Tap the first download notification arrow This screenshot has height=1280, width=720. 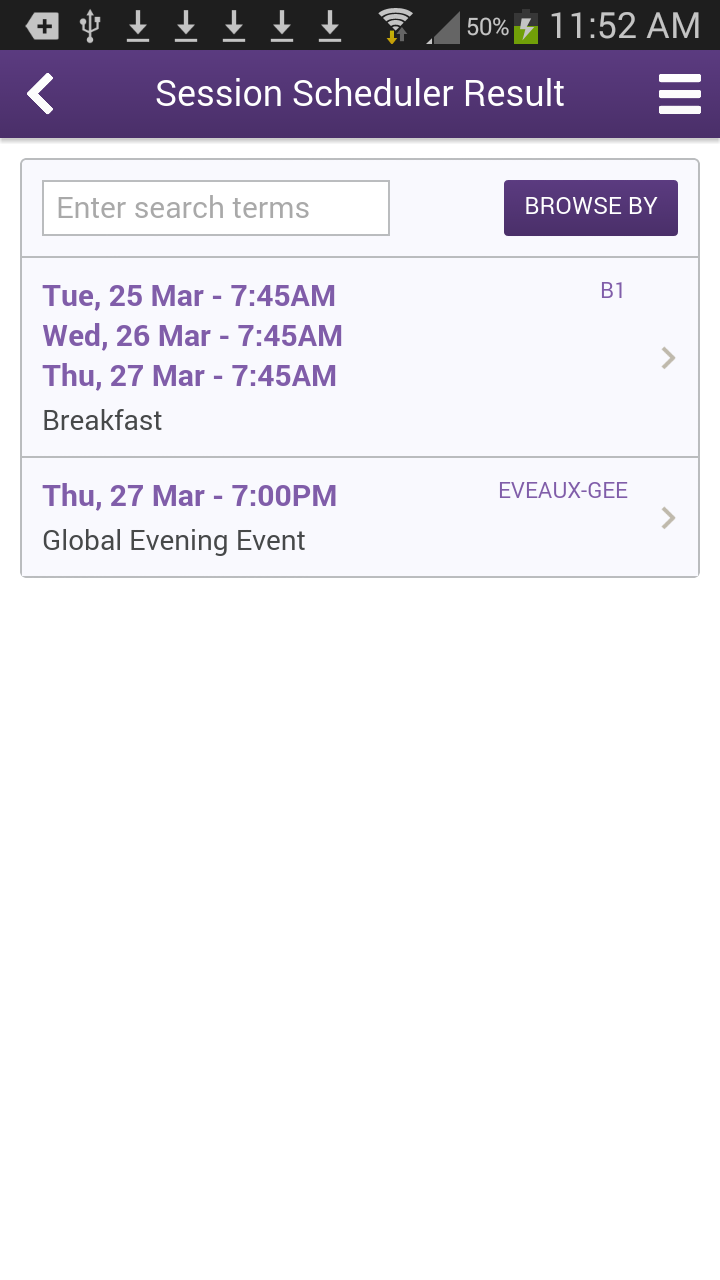point(138,26)
